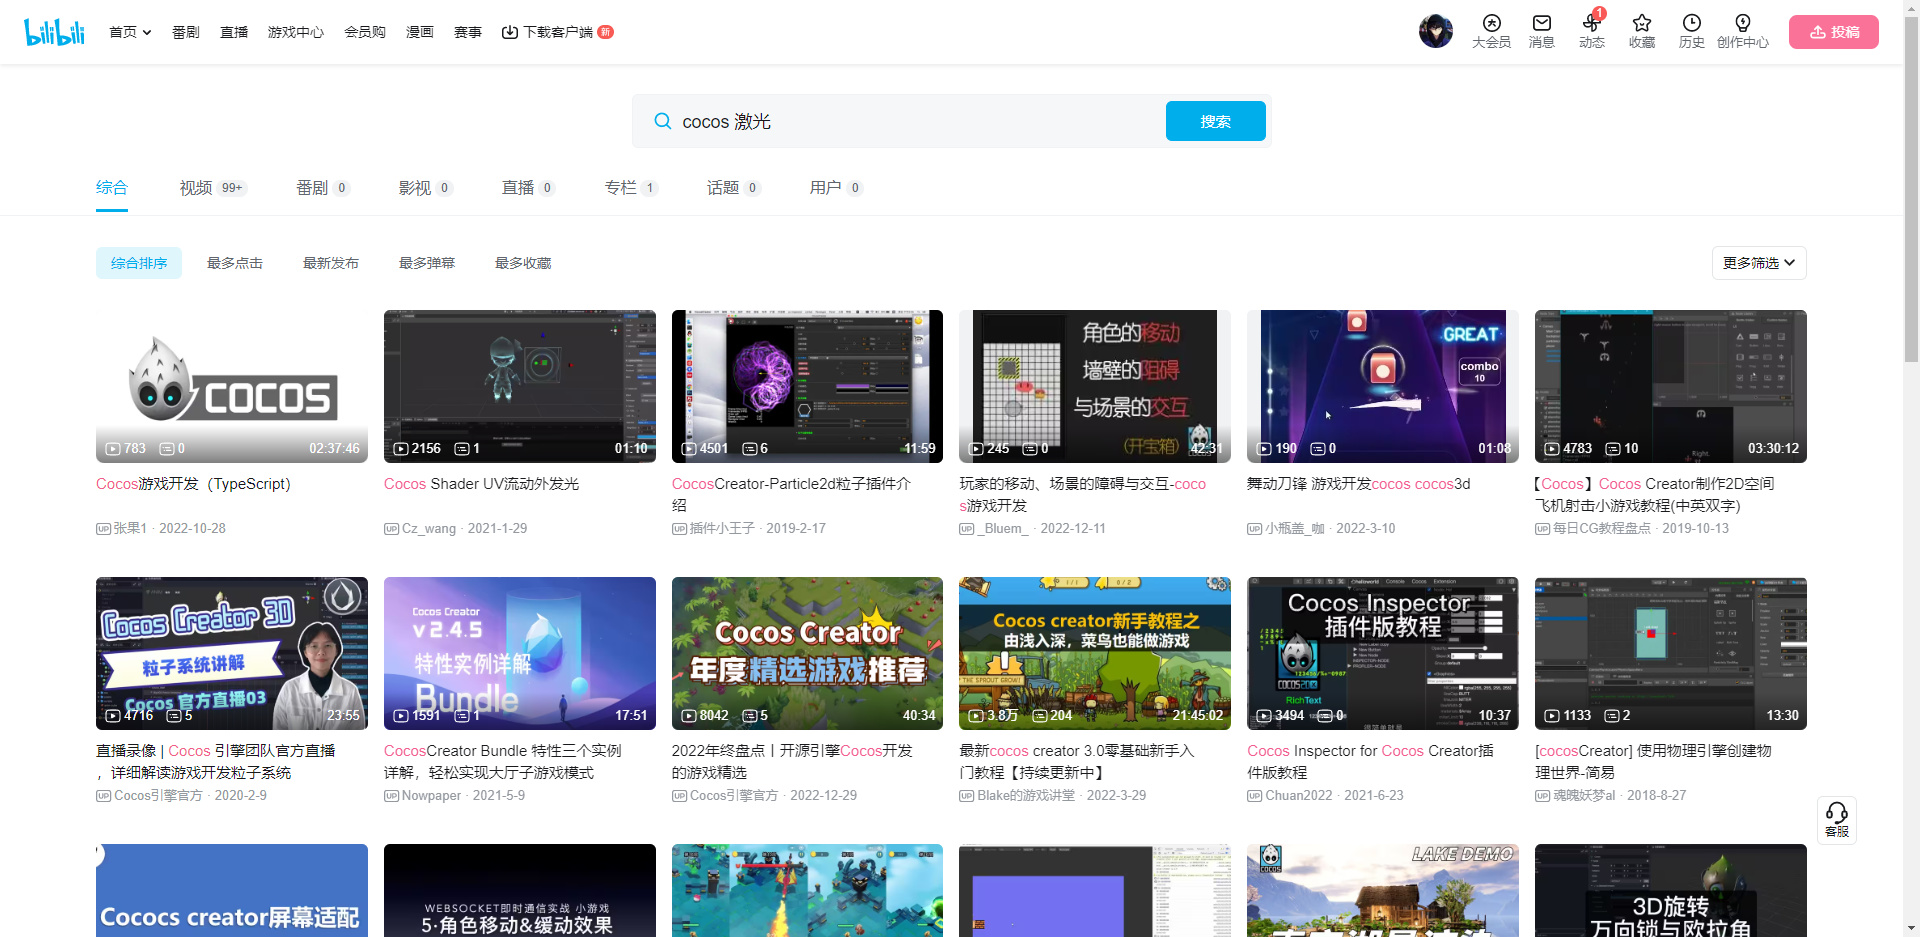This screenshot has width=1920, height=937.
Task: Open 会员购 in the top navigation
Action: pyautogui.click(x=365, y=32)
